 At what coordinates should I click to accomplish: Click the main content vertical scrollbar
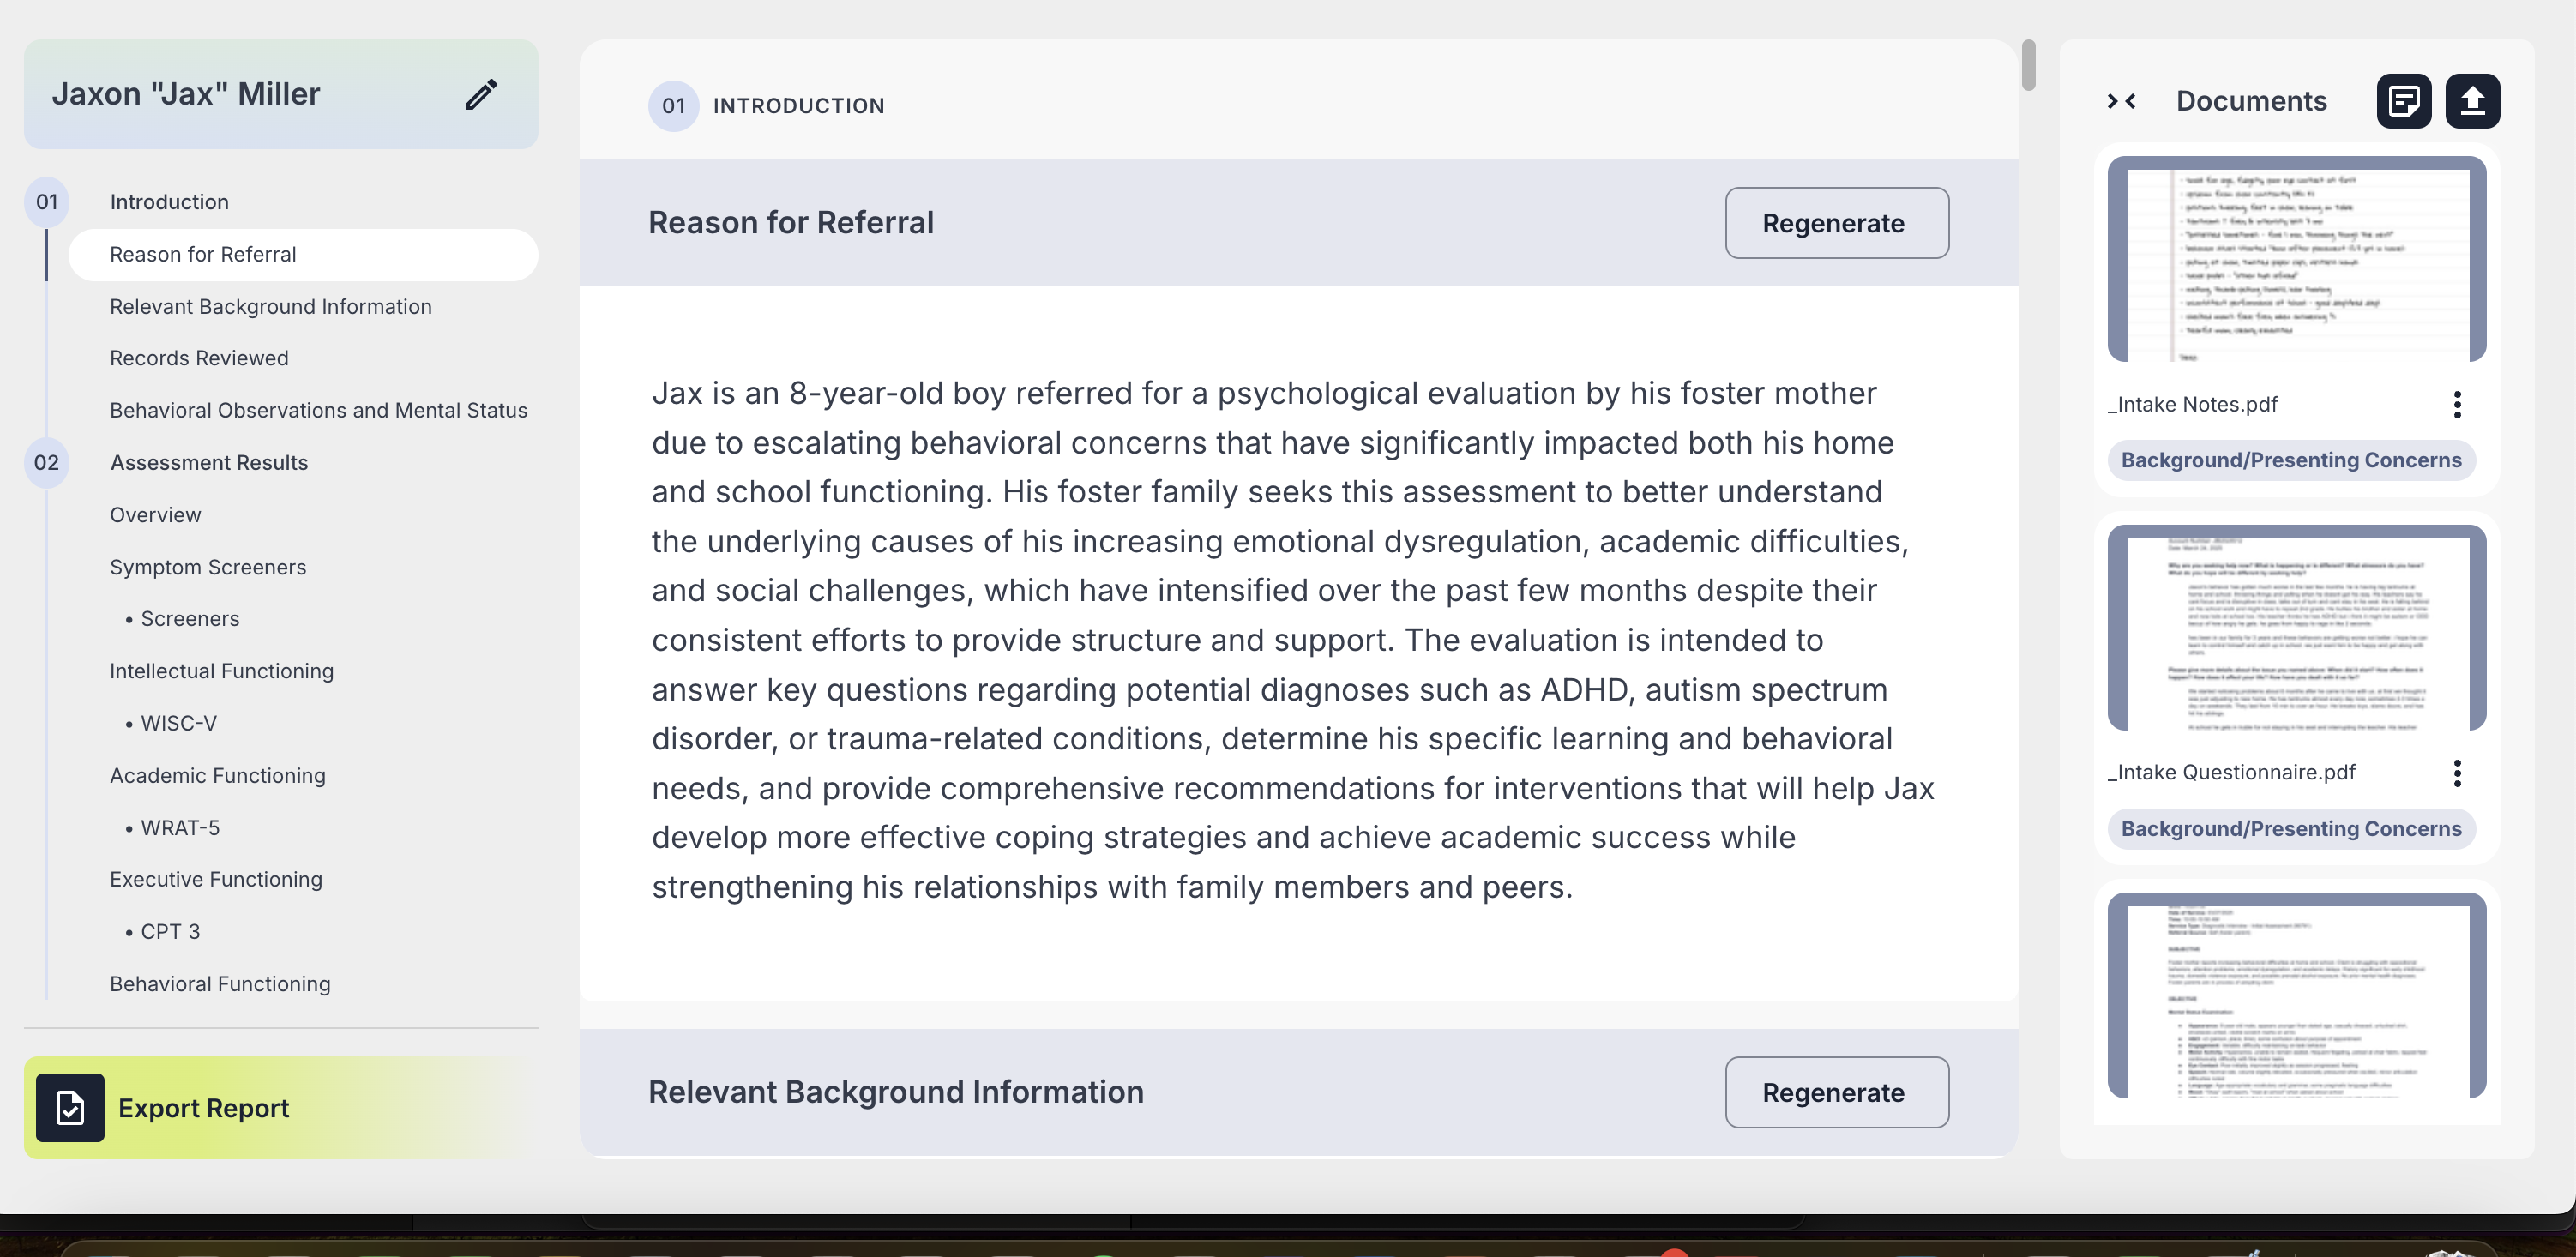coord(2028,66)
